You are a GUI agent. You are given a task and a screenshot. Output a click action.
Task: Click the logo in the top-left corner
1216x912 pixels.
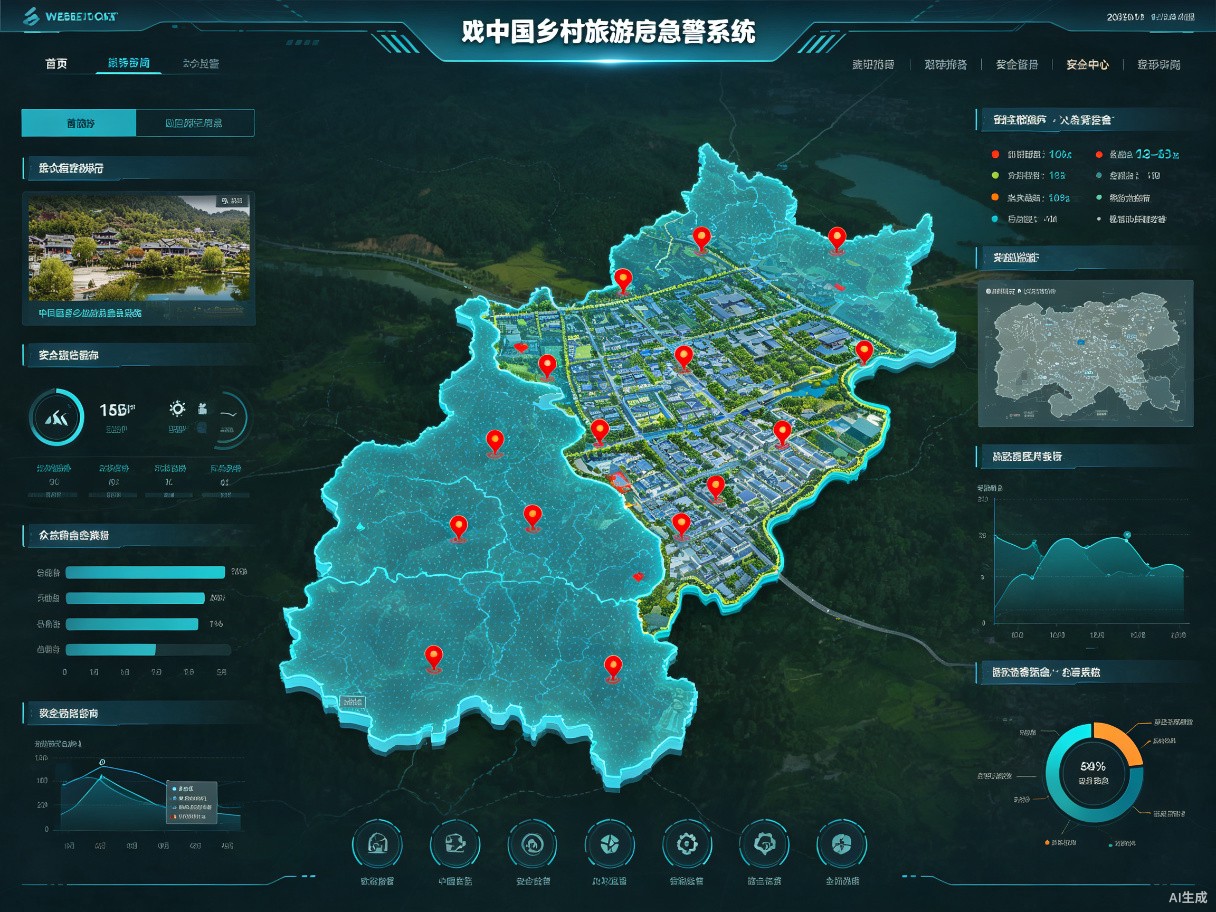pos(68,16)
